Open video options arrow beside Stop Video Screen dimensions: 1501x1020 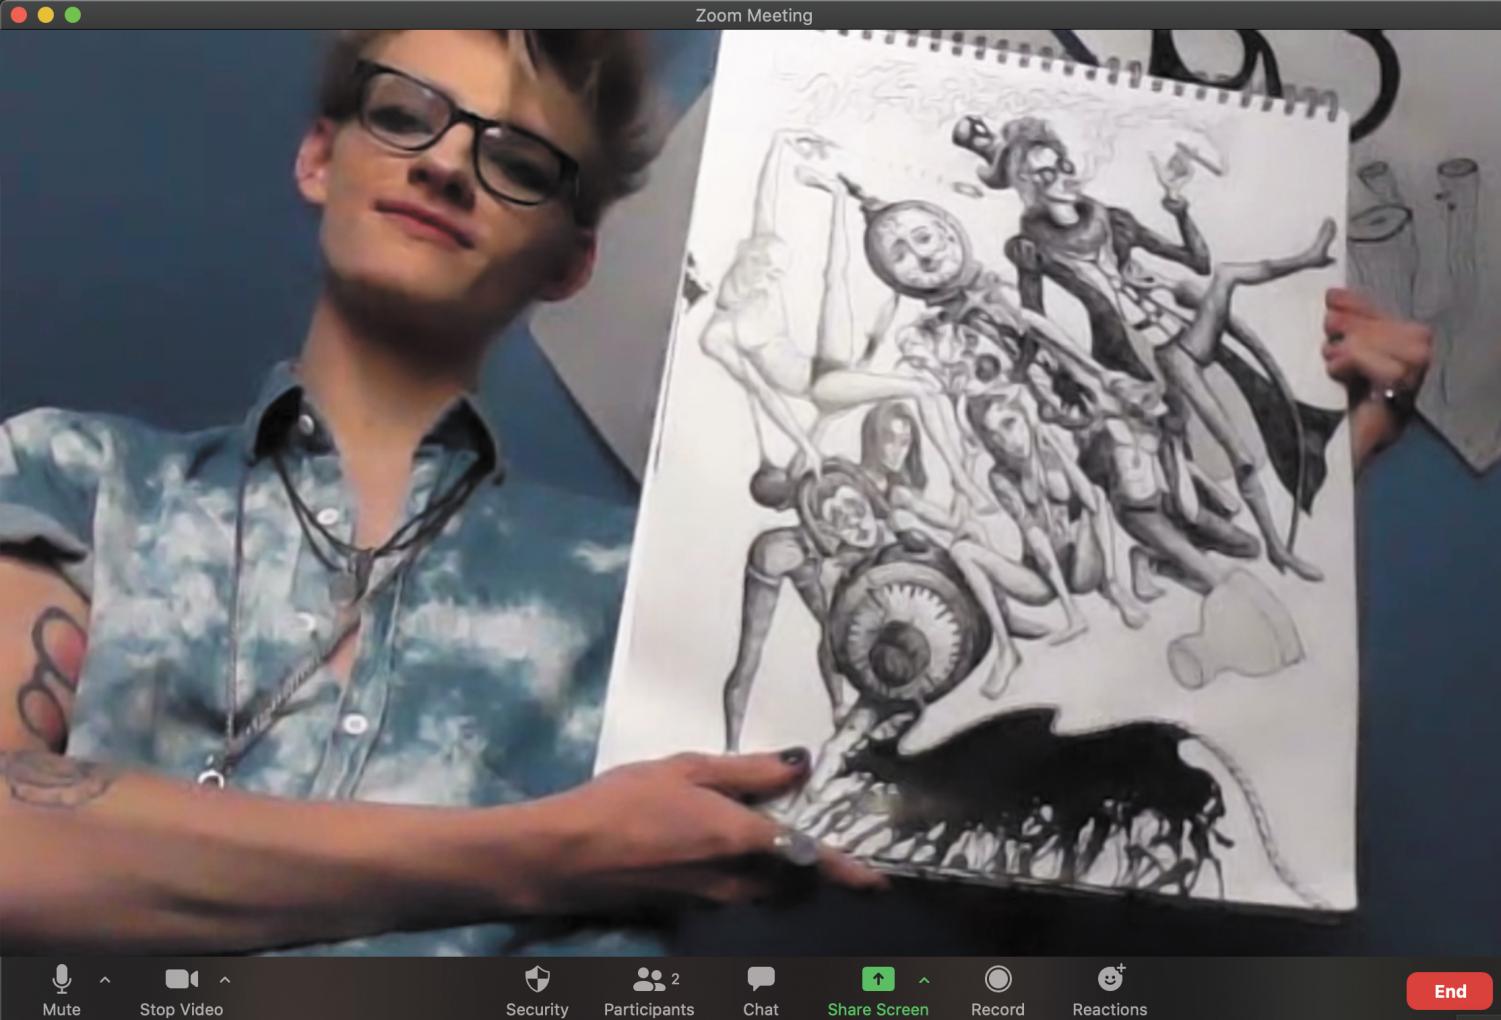coord(225,981)
